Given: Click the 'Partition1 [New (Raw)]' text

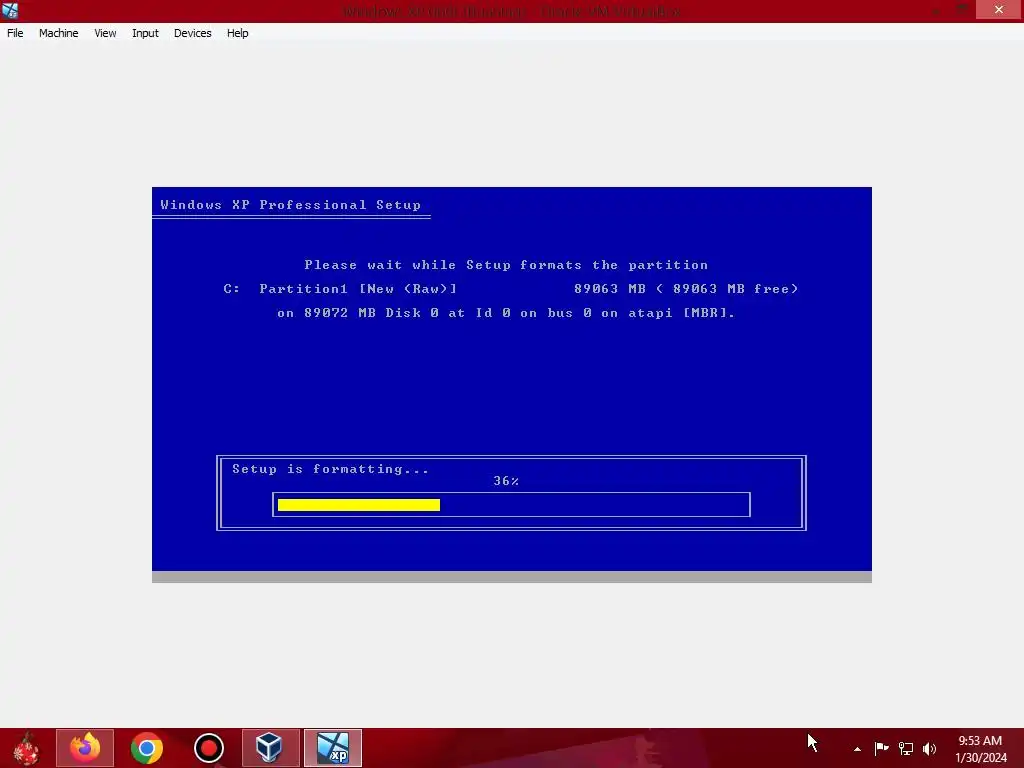Looking at the screenshot, I should pyautogui.click(x=358, y=289).
